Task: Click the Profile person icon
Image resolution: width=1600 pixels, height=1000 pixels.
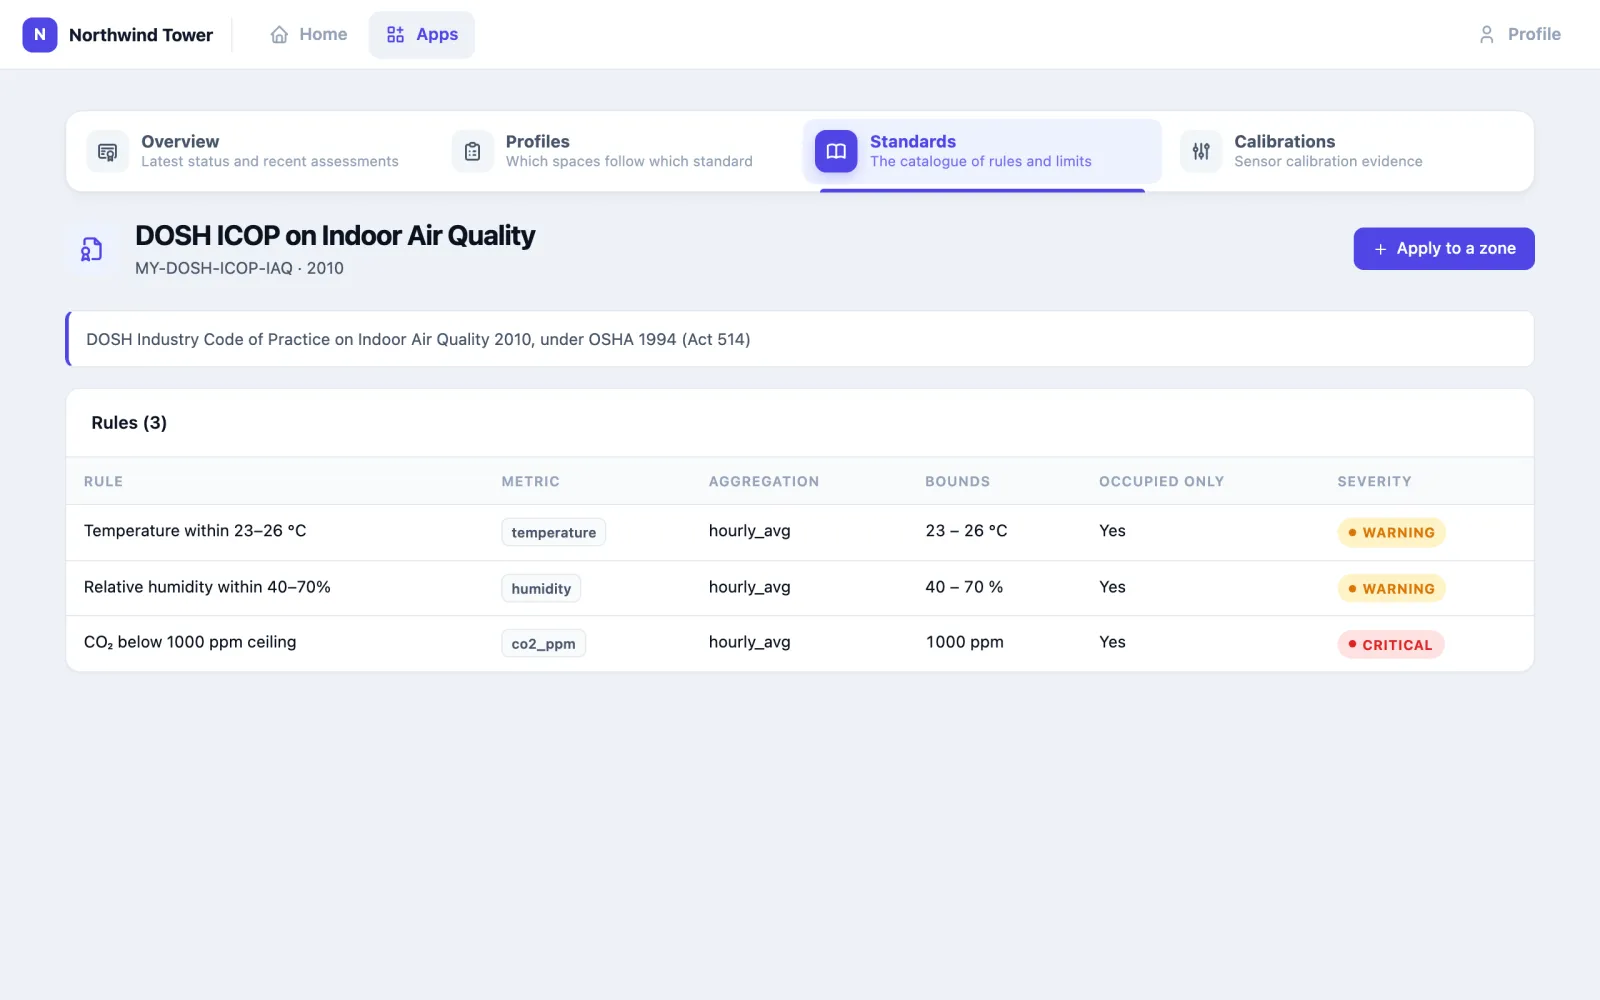Action: tap(1487, 34)
